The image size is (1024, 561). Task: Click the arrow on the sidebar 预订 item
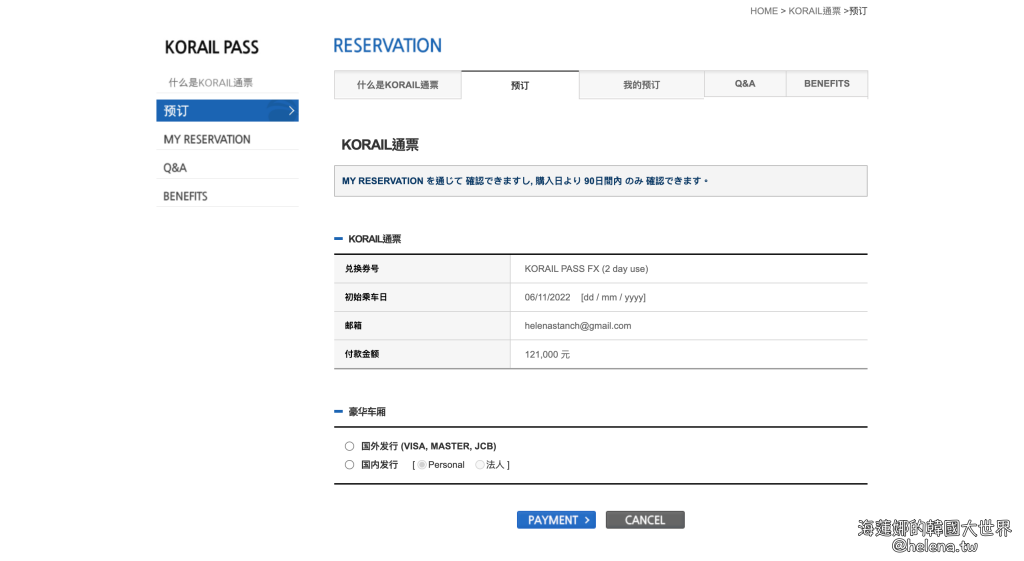point(291,111)
